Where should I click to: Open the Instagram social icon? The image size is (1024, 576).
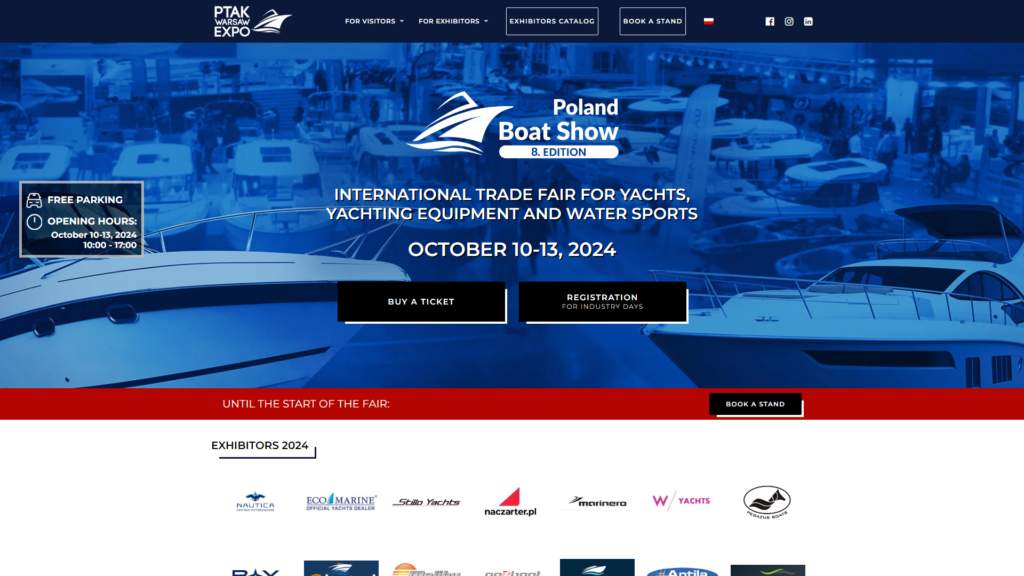coord(789,22)
